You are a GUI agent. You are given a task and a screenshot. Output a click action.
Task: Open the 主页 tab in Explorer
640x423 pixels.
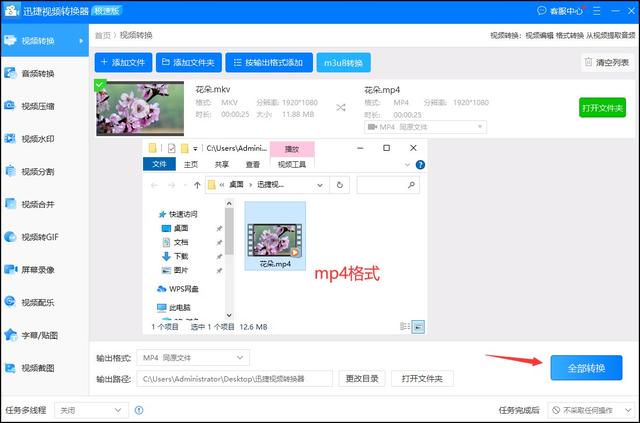click(191, 164)
